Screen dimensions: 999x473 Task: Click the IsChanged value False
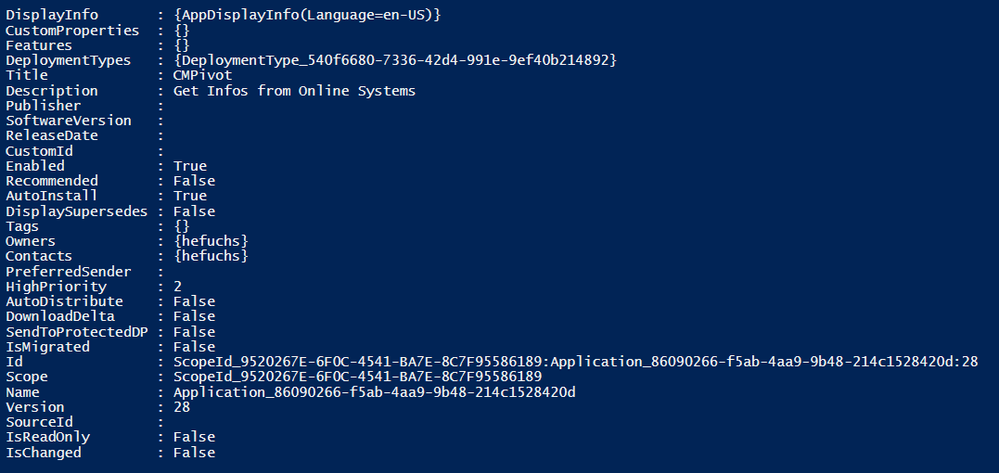click(194, 452)
